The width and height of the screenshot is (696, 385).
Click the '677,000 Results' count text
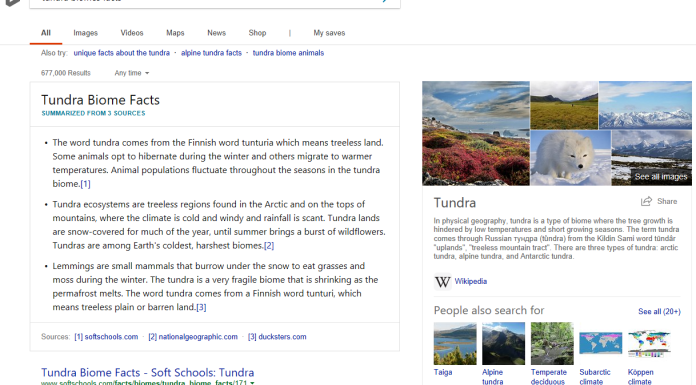click(66, 73)
